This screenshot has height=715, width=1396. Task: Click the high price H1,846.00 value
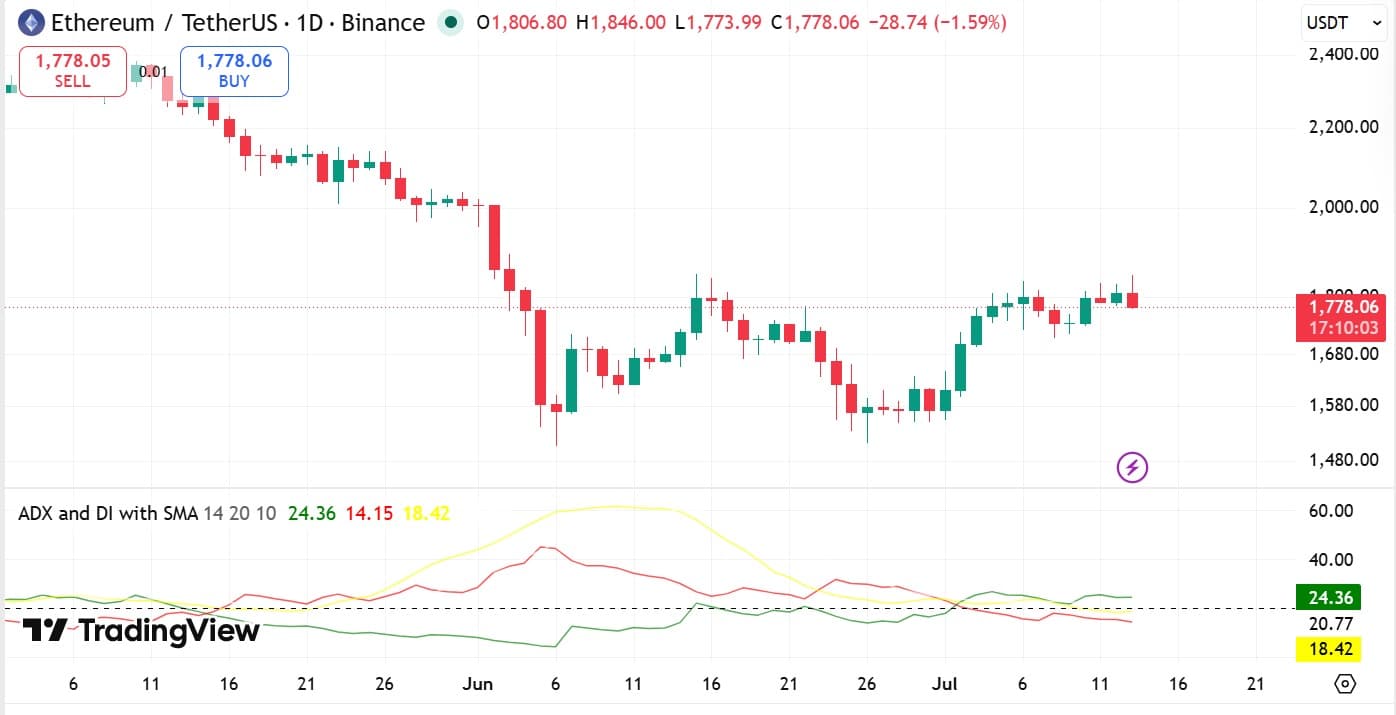(x=621, y=22)
